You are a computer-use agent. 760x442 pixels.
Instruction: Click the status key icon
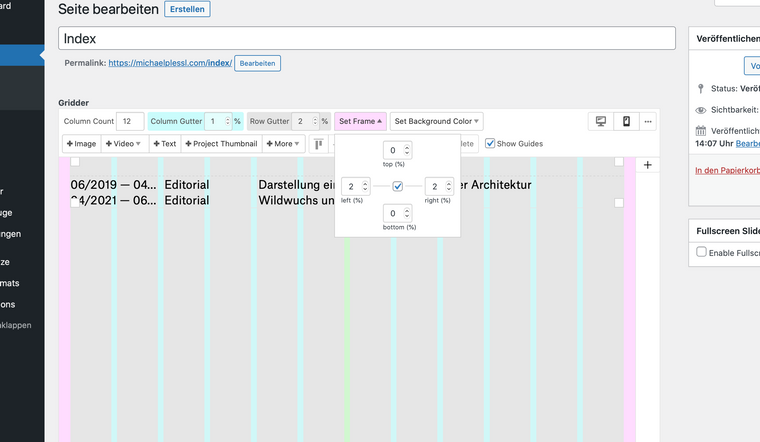click(701, 88)
